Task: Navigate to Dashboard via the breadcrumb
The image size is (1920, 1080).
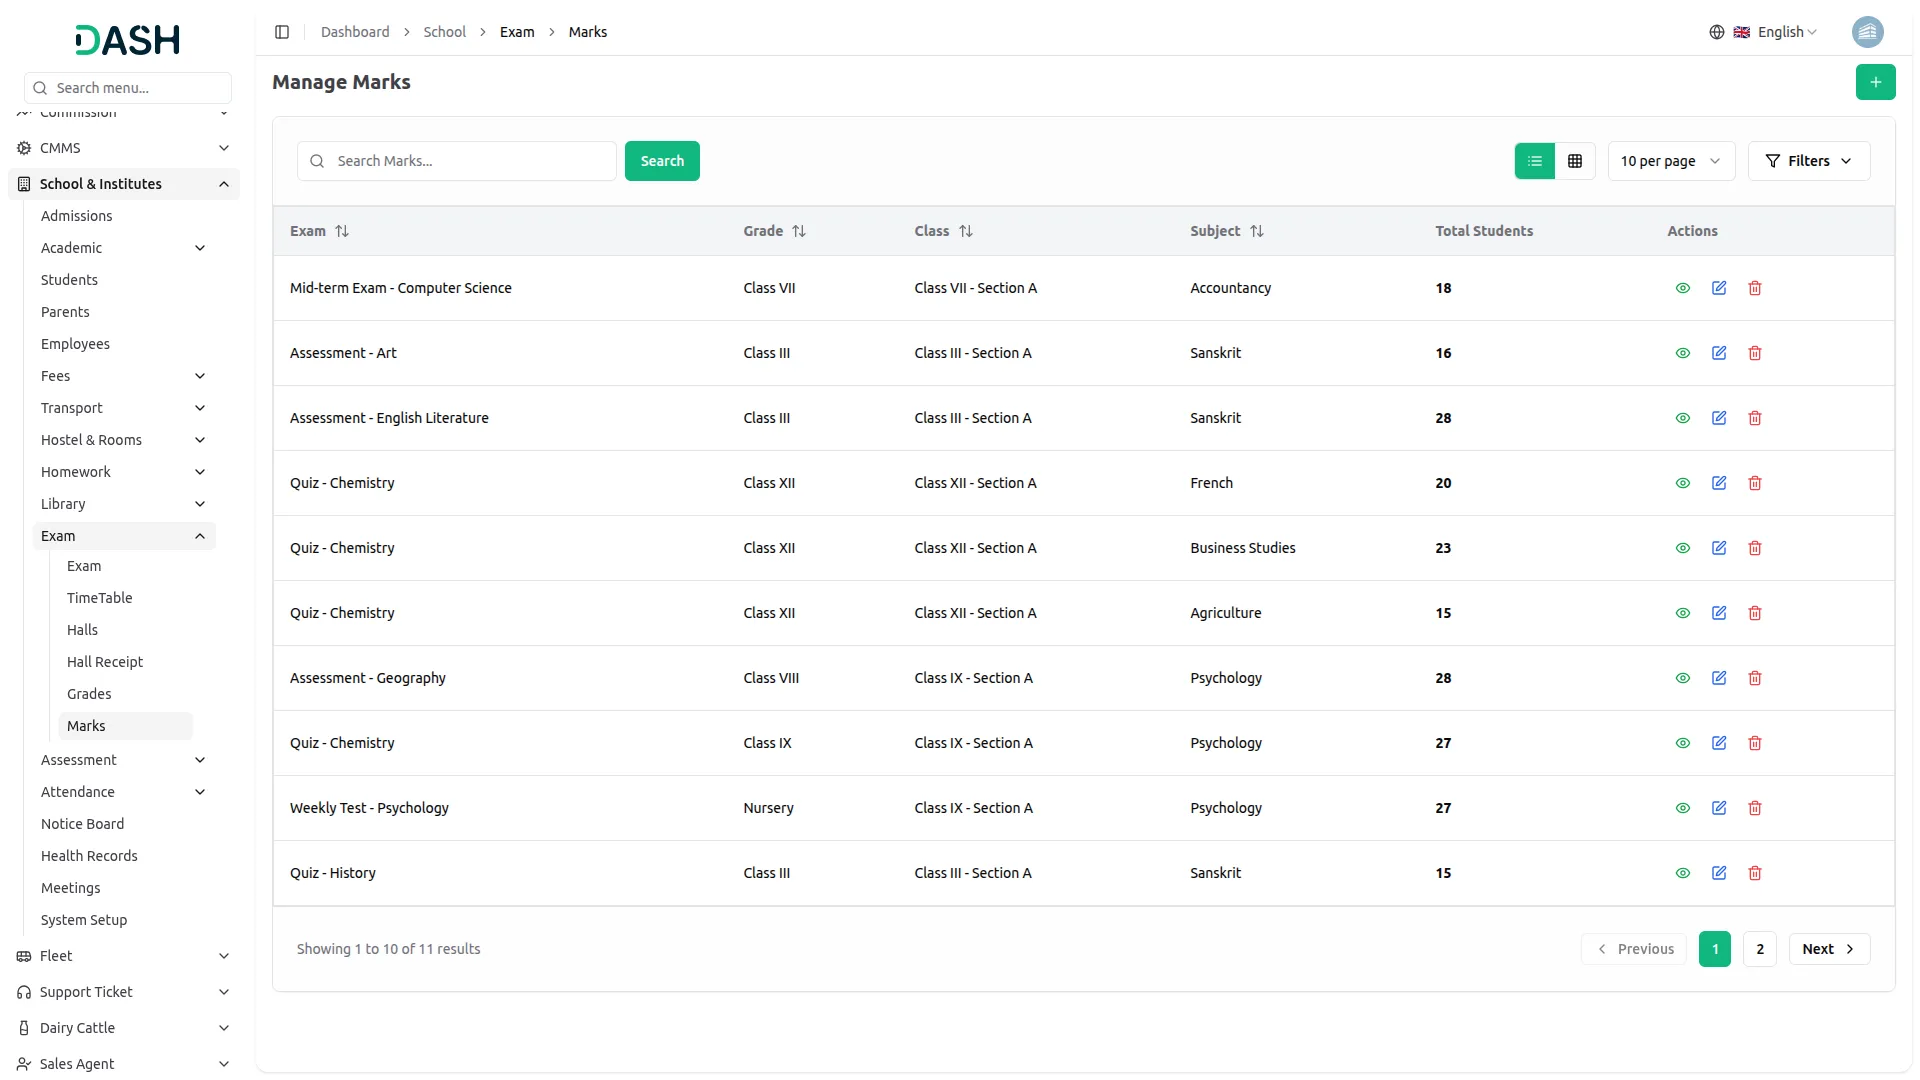Action: click(x=355, y=31)
